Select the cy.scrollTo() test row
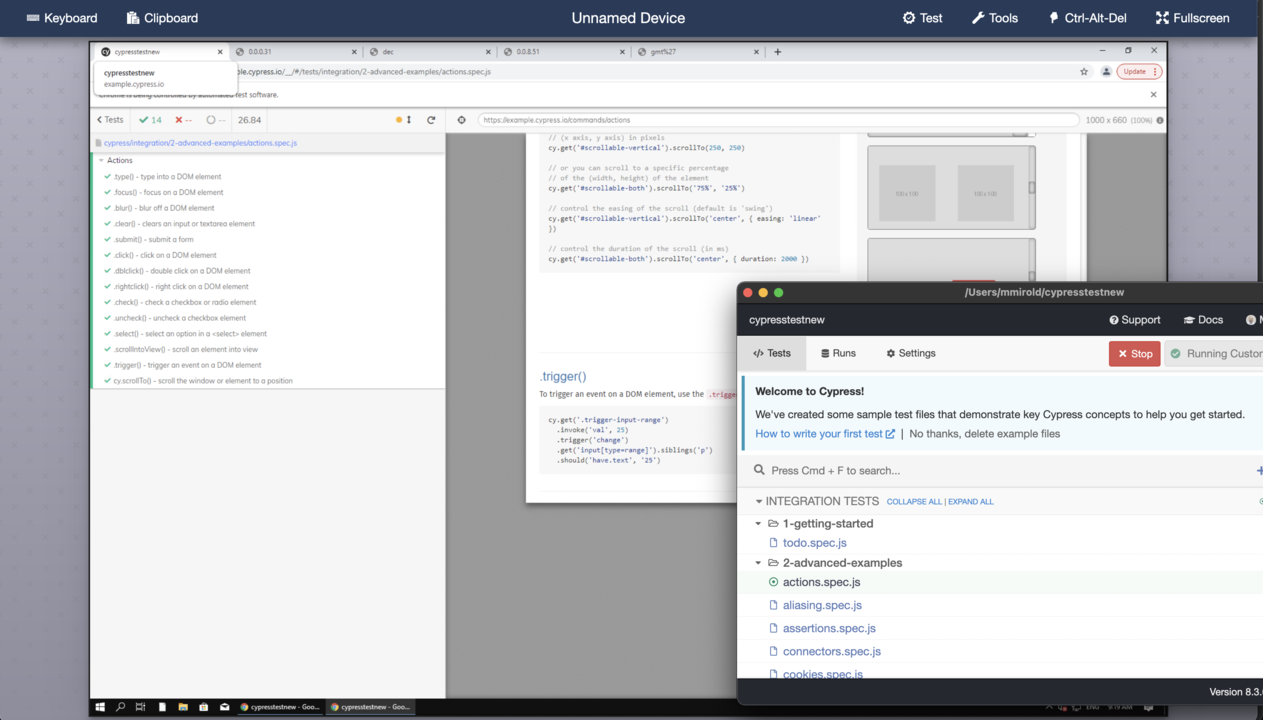1263x720 pixels. (268, 381)
